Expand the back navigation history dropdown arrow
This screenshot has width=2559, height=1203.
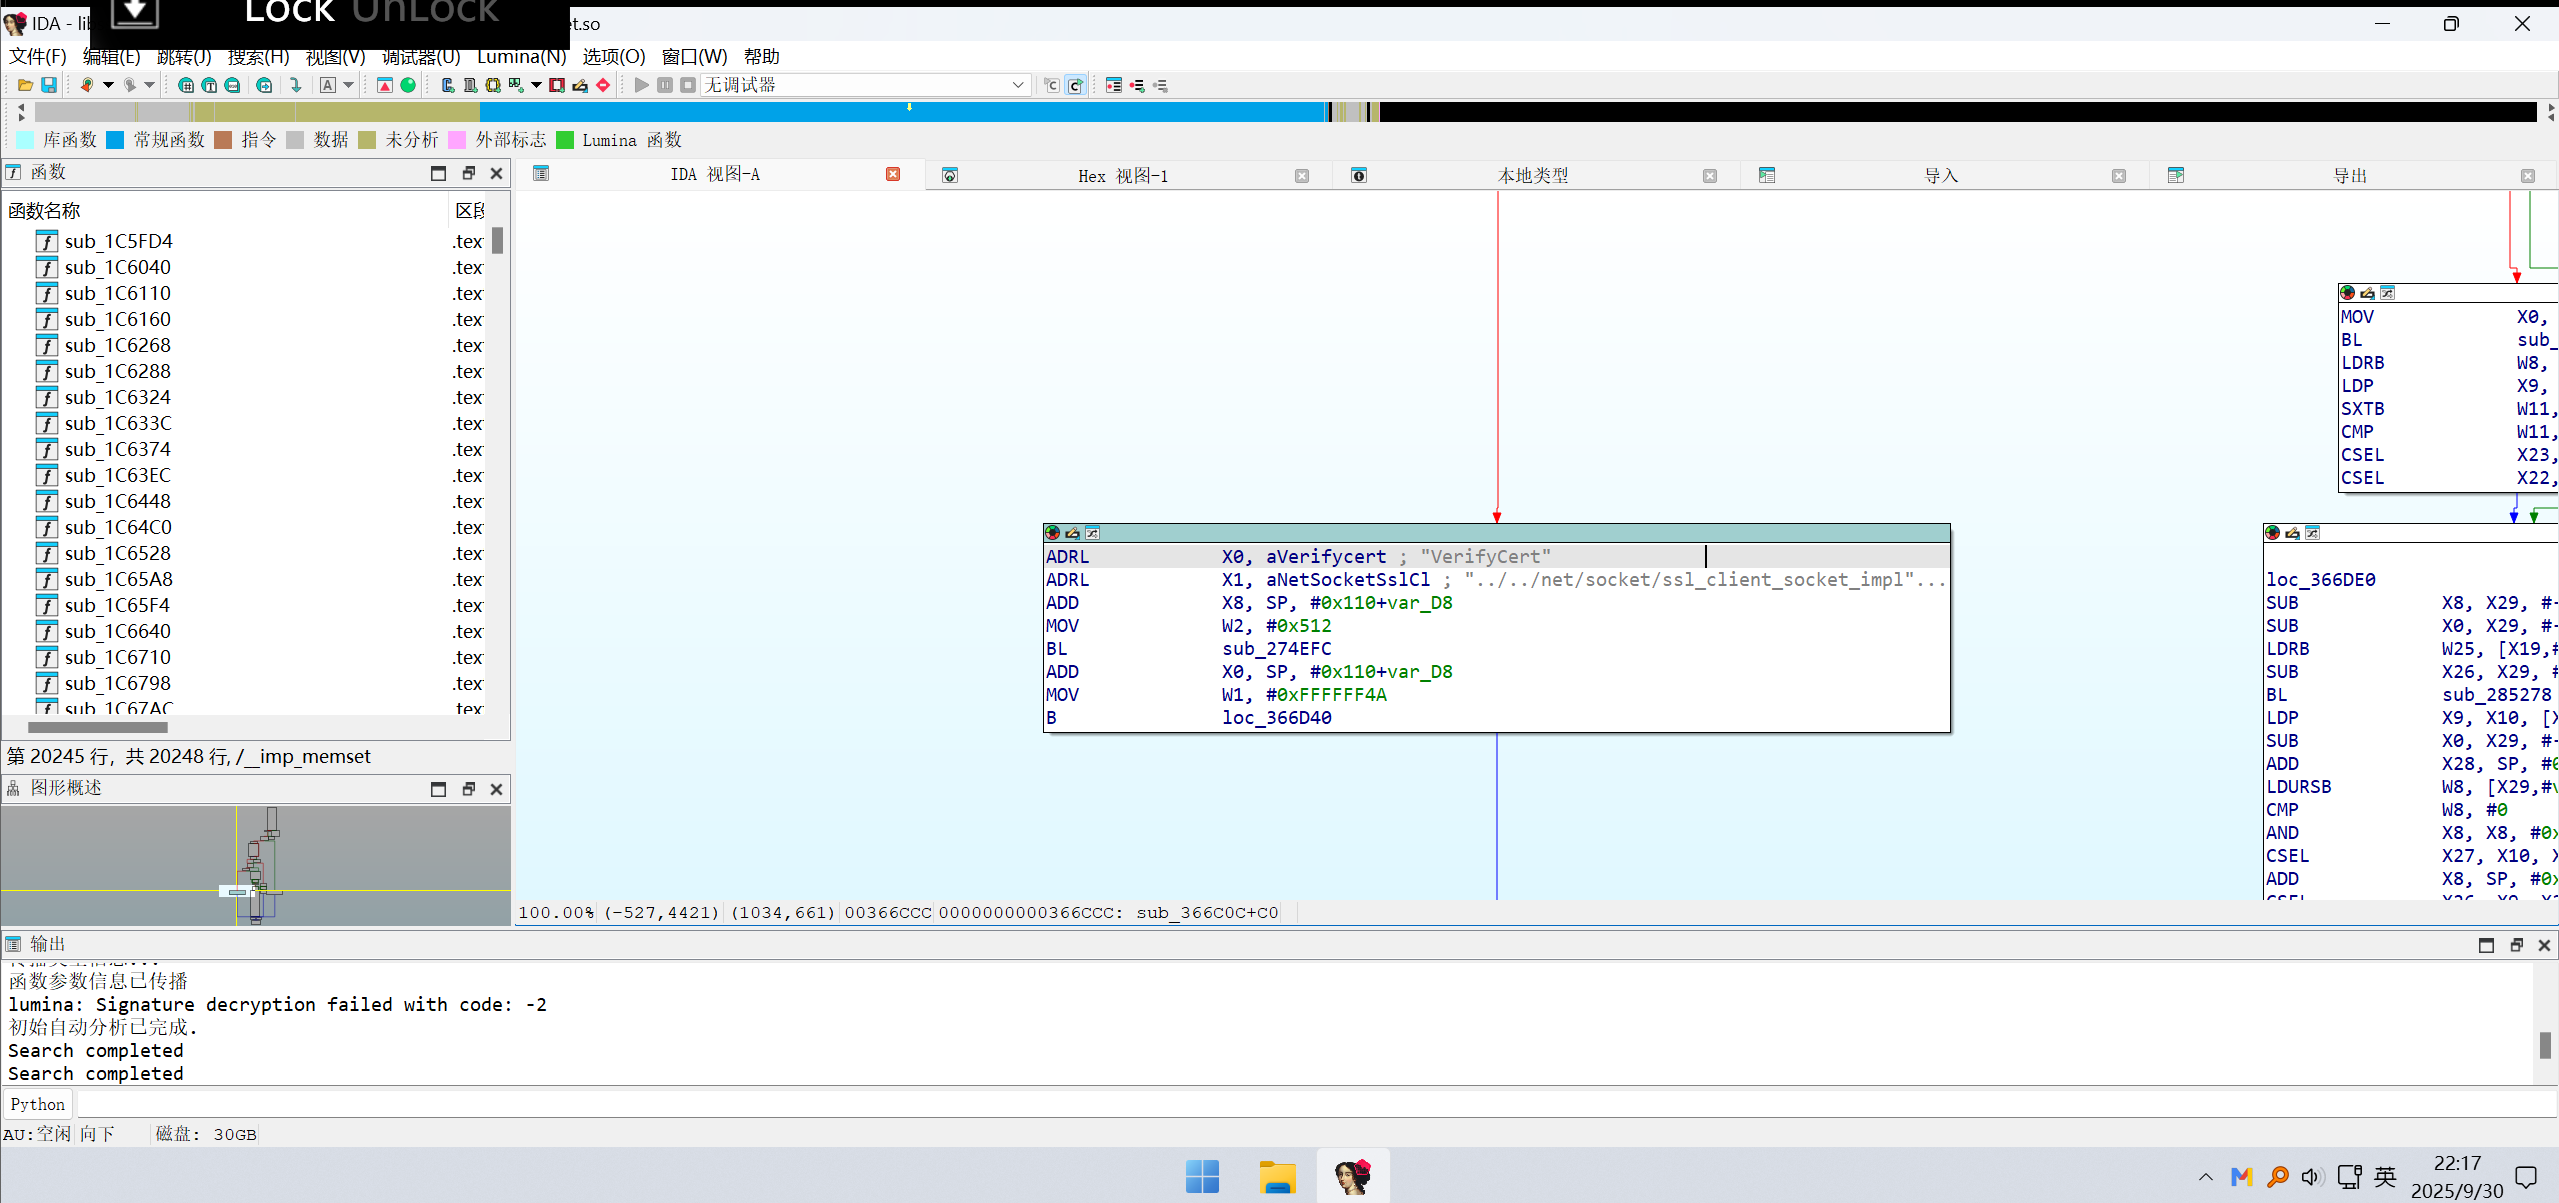108,85
